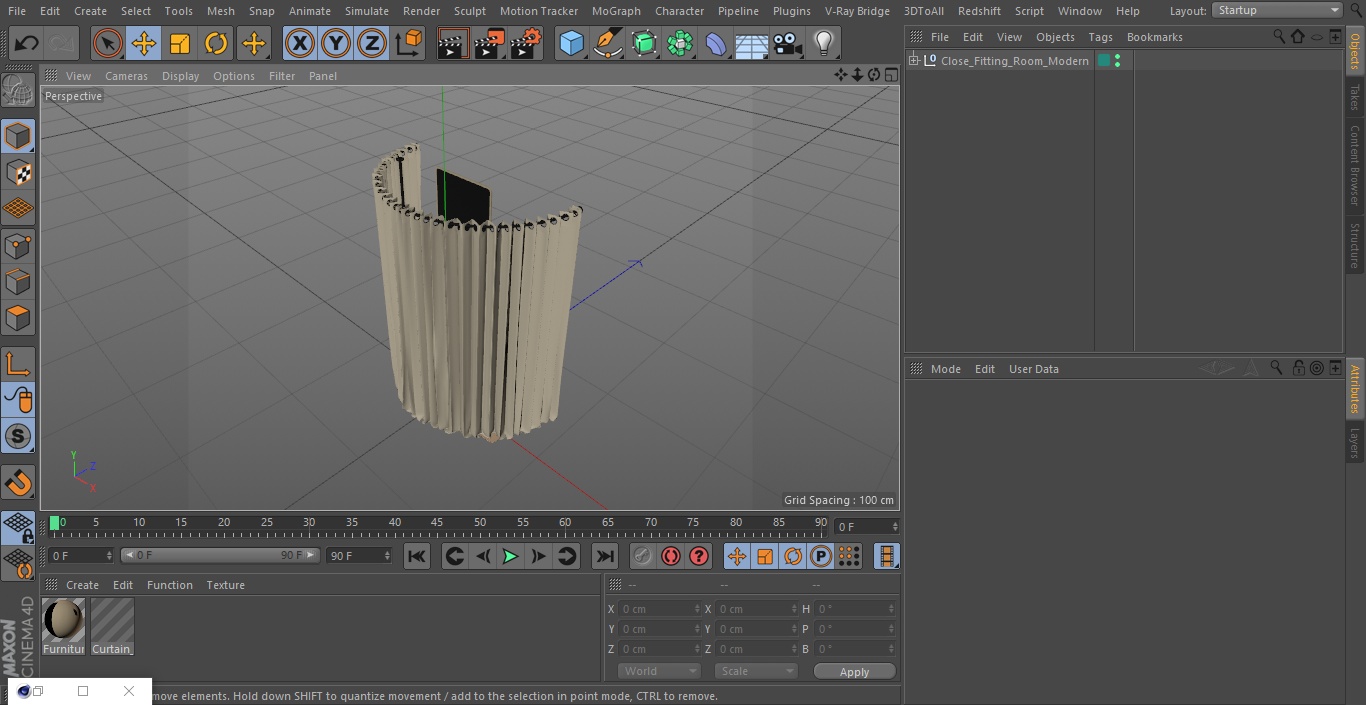Activate the Move tool
Screen dimensions: 1366x705
pyautogui.click(x=144, y=44)
